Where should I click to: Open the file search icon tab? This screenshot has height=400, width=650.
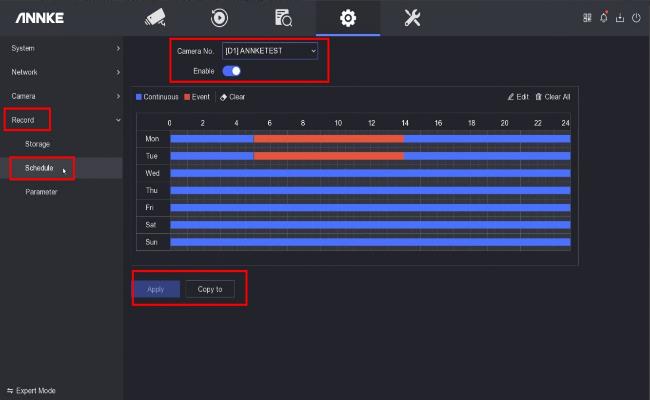(283, 17)
